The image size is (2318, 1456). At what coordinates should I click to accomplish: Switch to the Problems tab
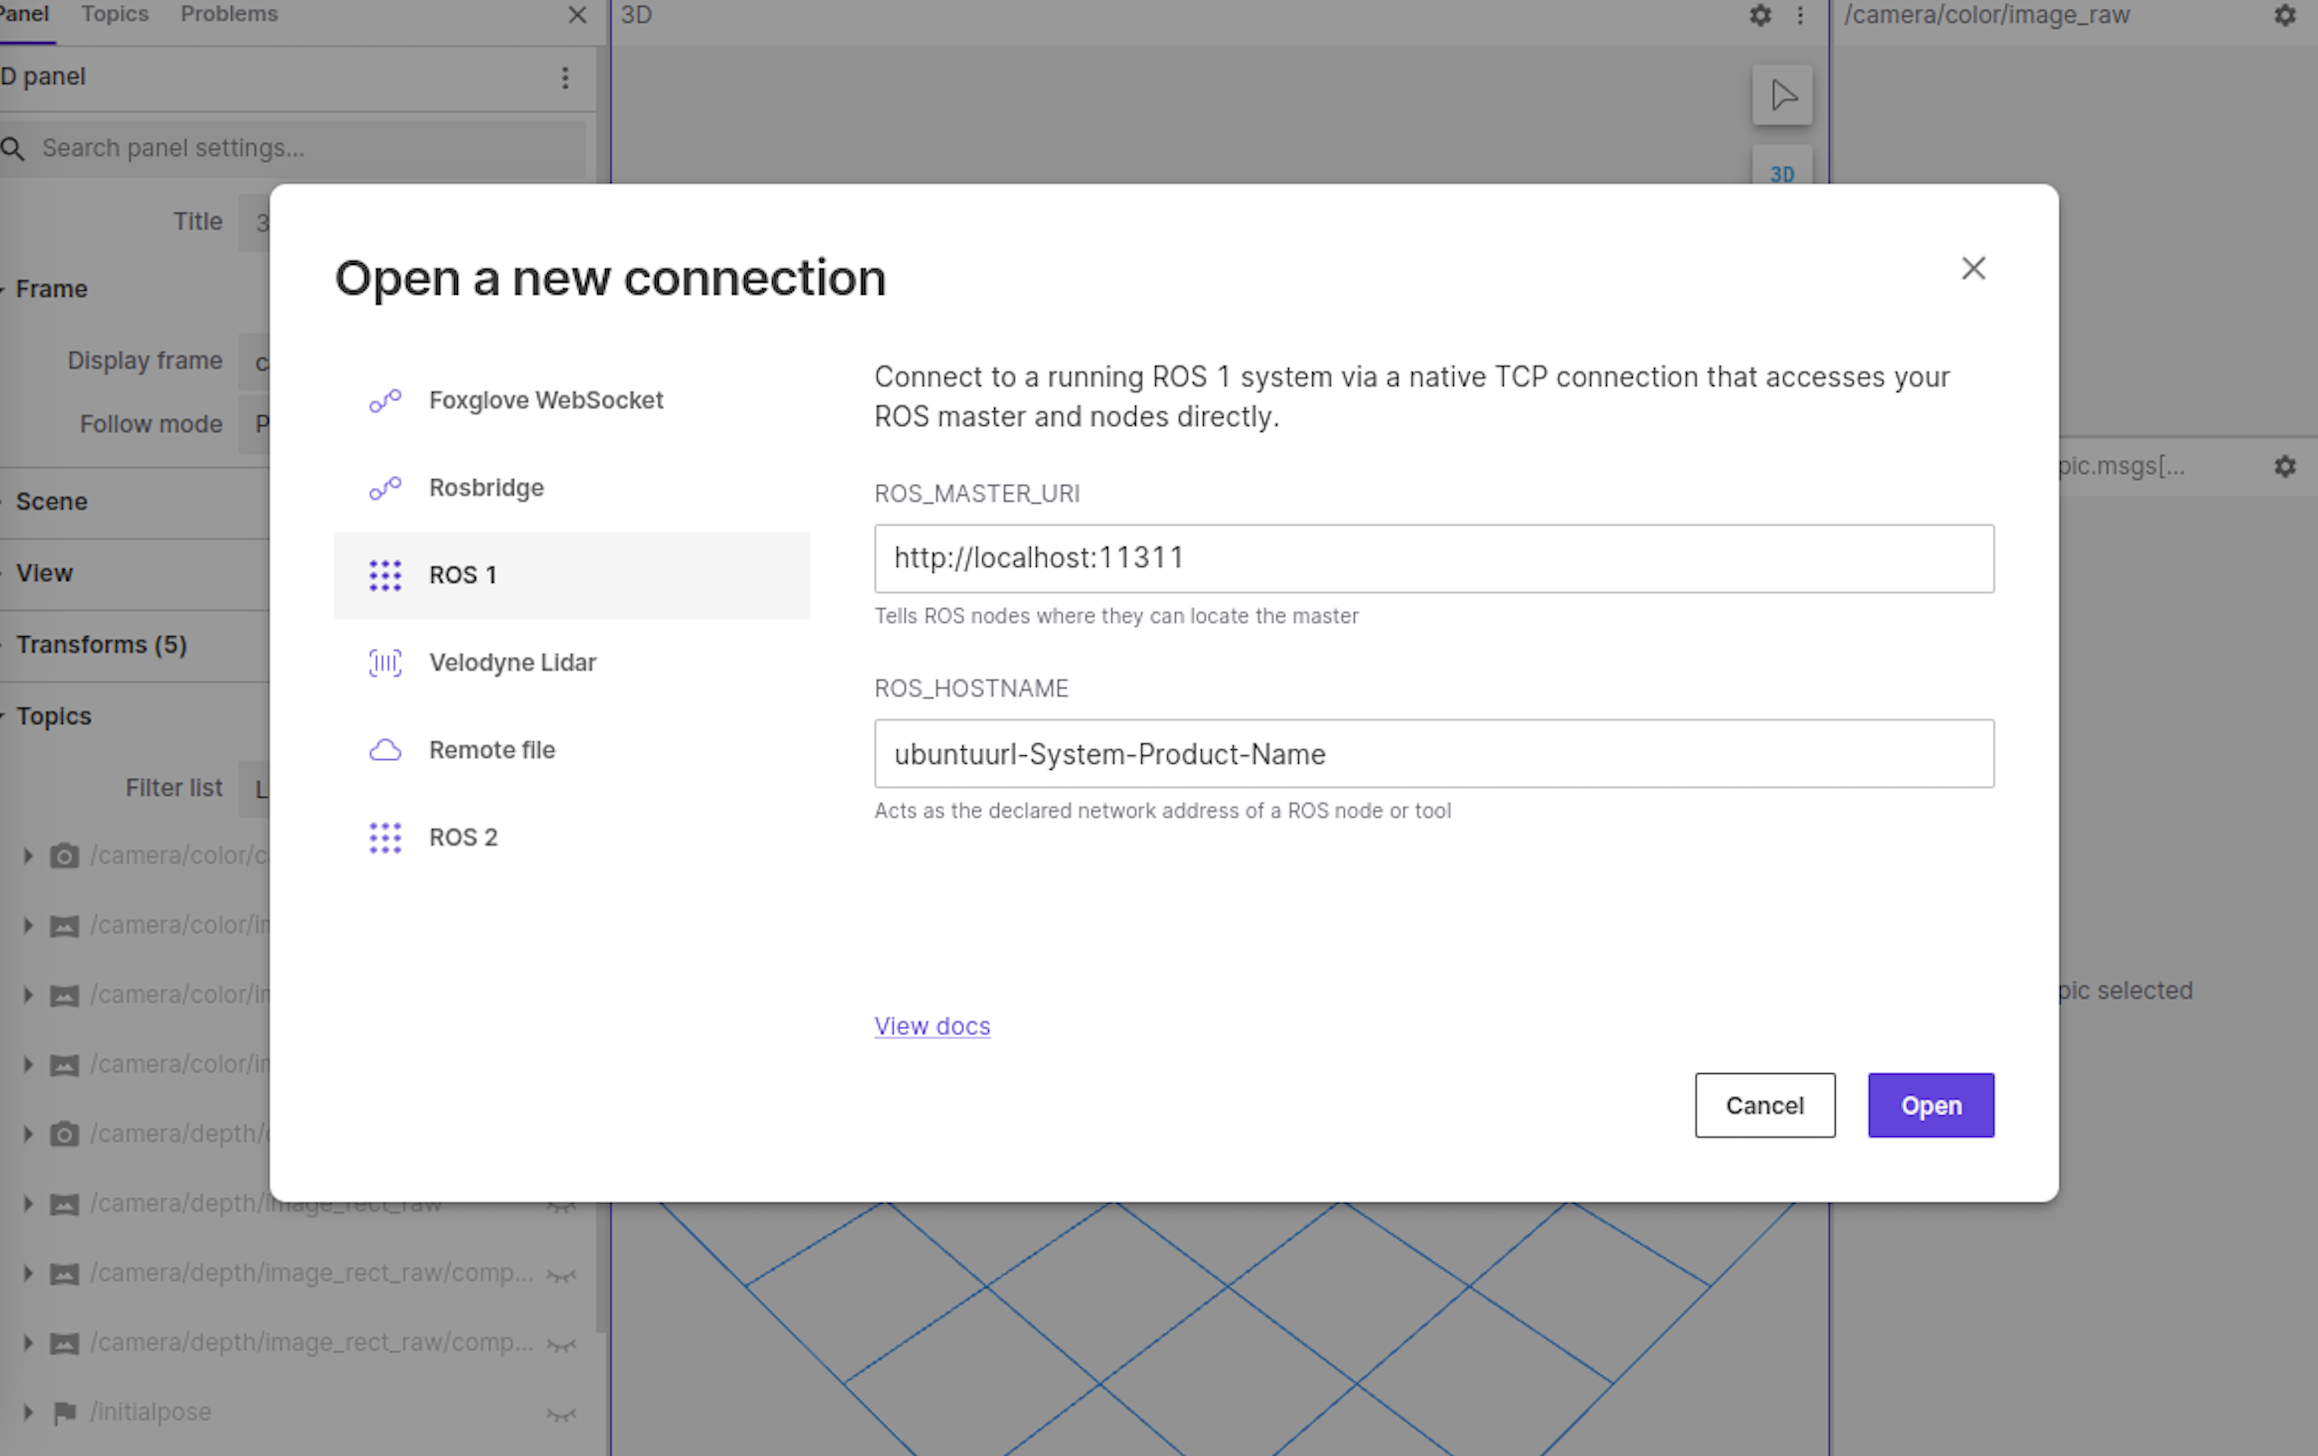pyautogui.click(x=229, y=15)
